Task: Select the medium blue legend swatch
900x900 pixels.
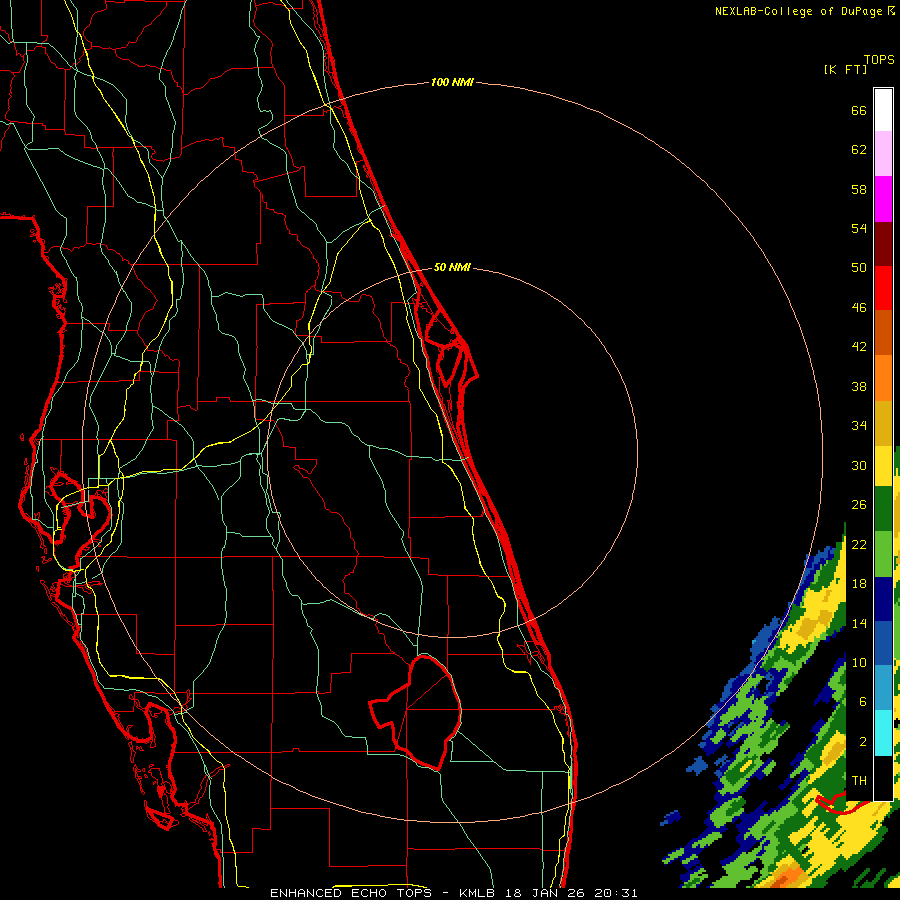Action: [x=883, y=643]
